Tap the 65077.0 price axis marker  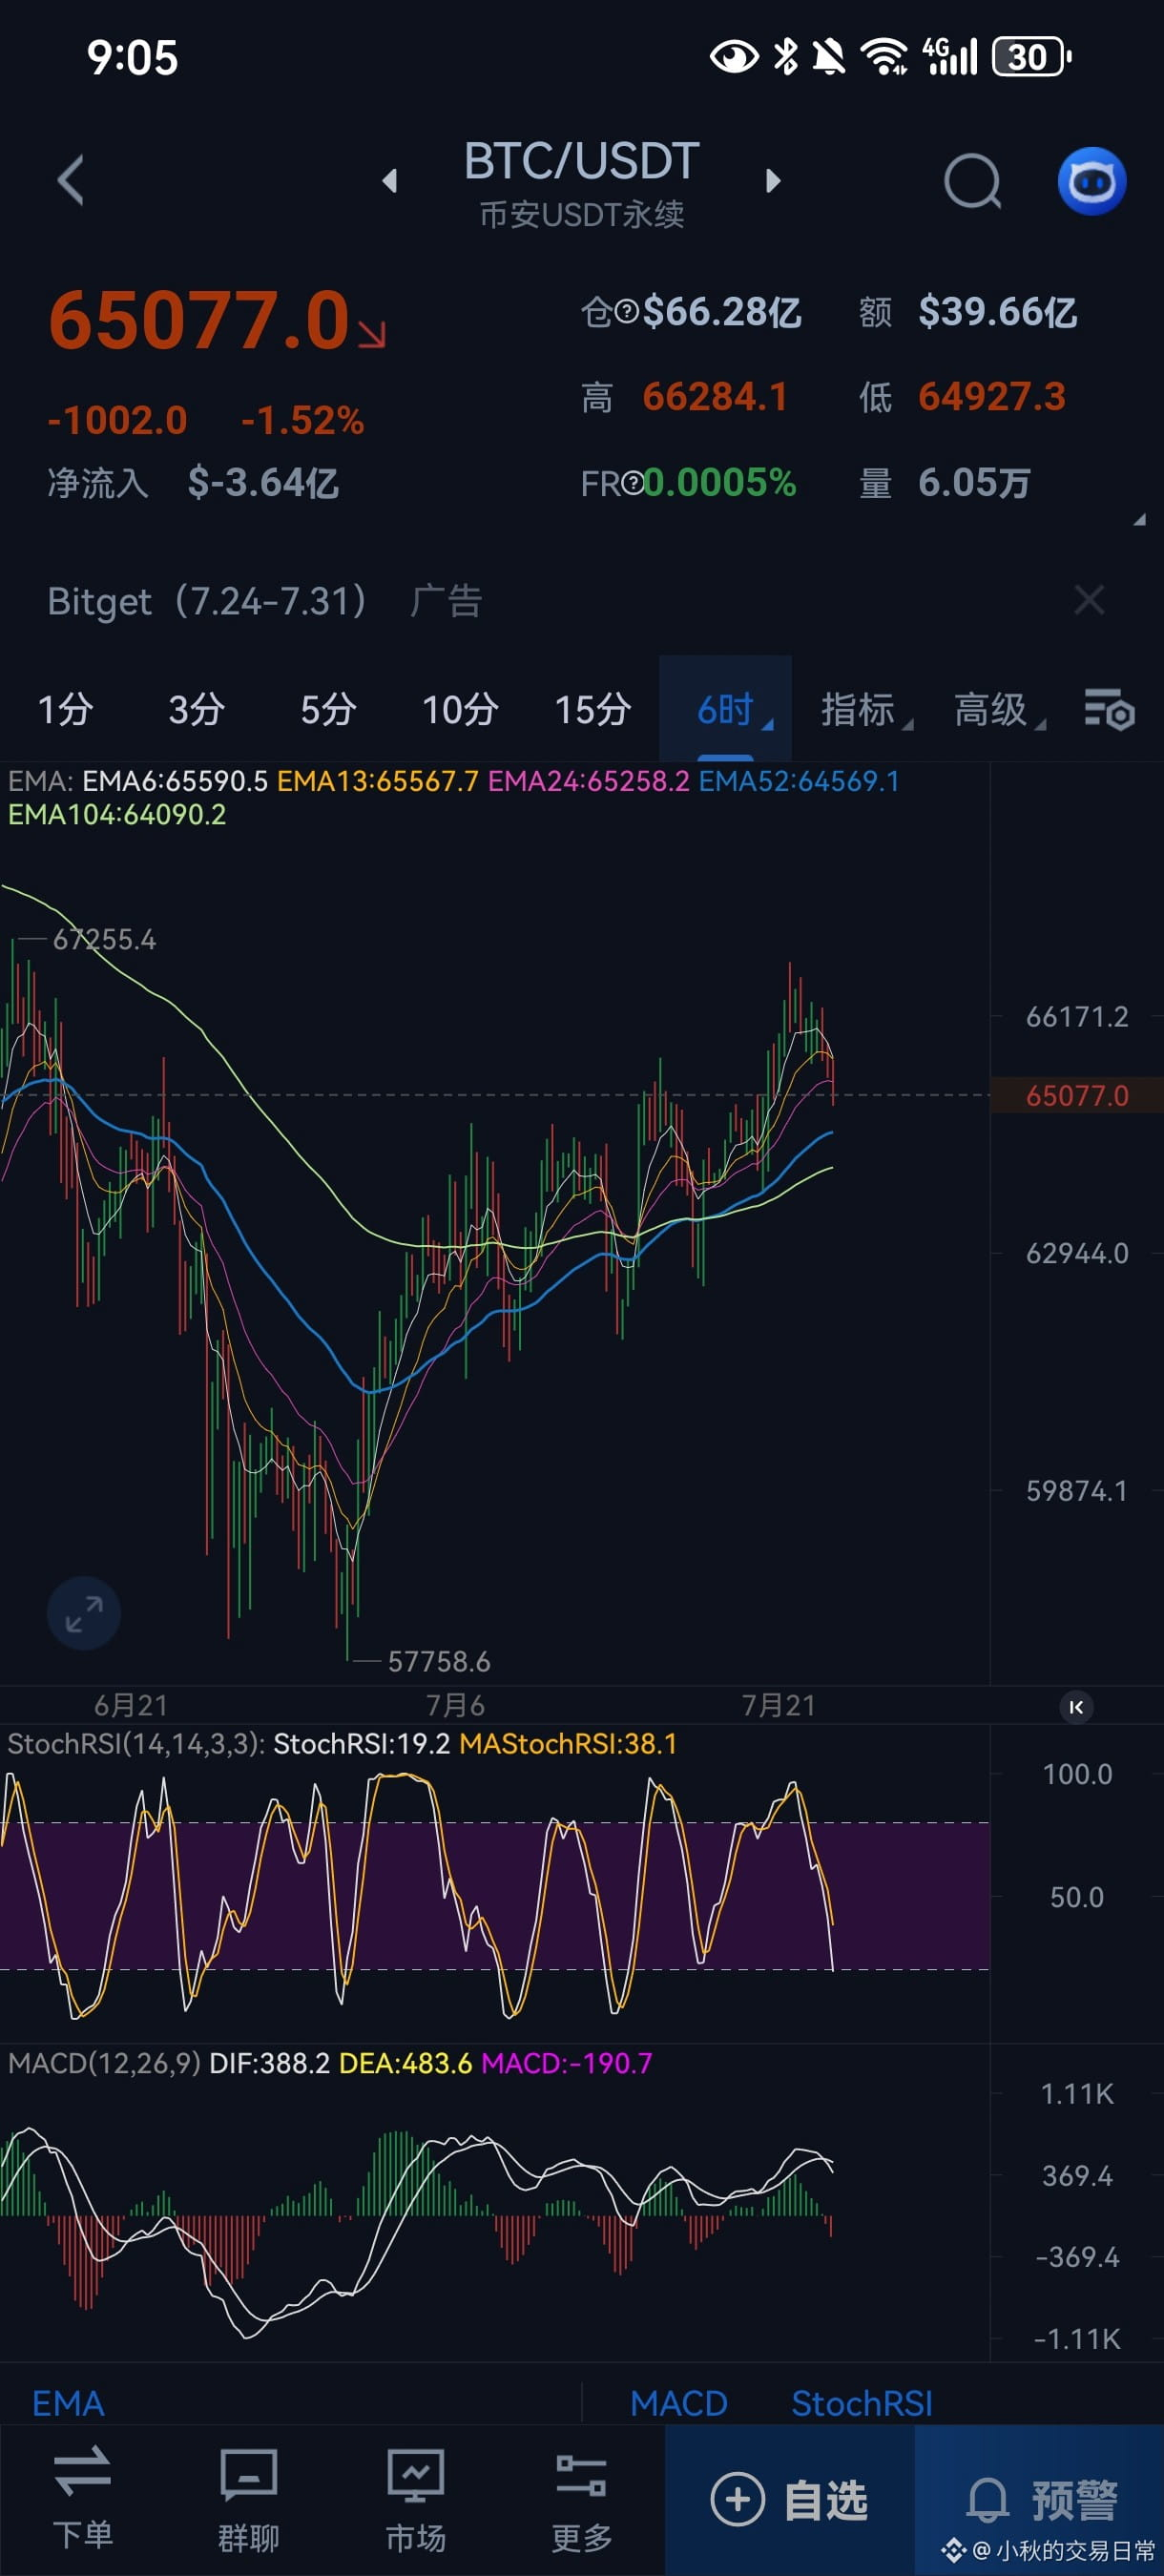click(1077, 1096)
